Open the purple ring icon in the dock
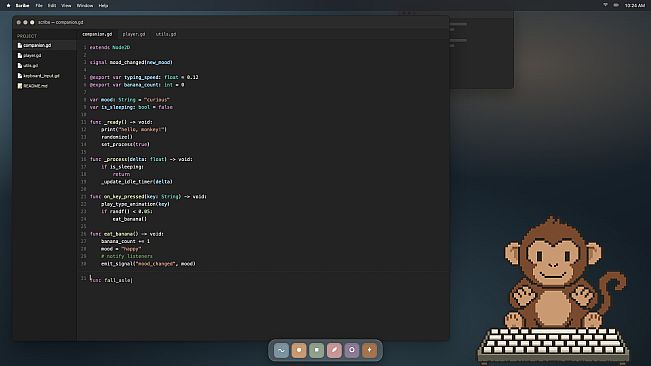This screenshot has width=651, height=366. click(x=352, y=350)
